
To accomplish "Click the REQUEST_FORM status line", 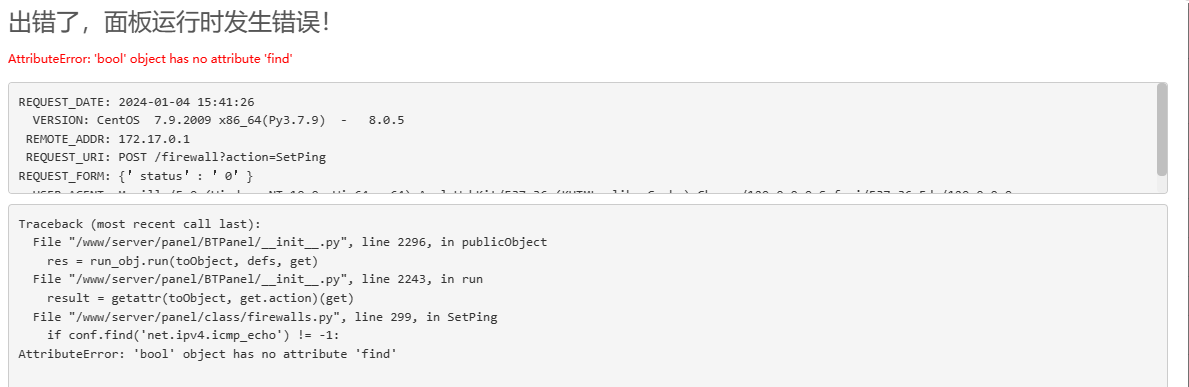I will 136,176.
